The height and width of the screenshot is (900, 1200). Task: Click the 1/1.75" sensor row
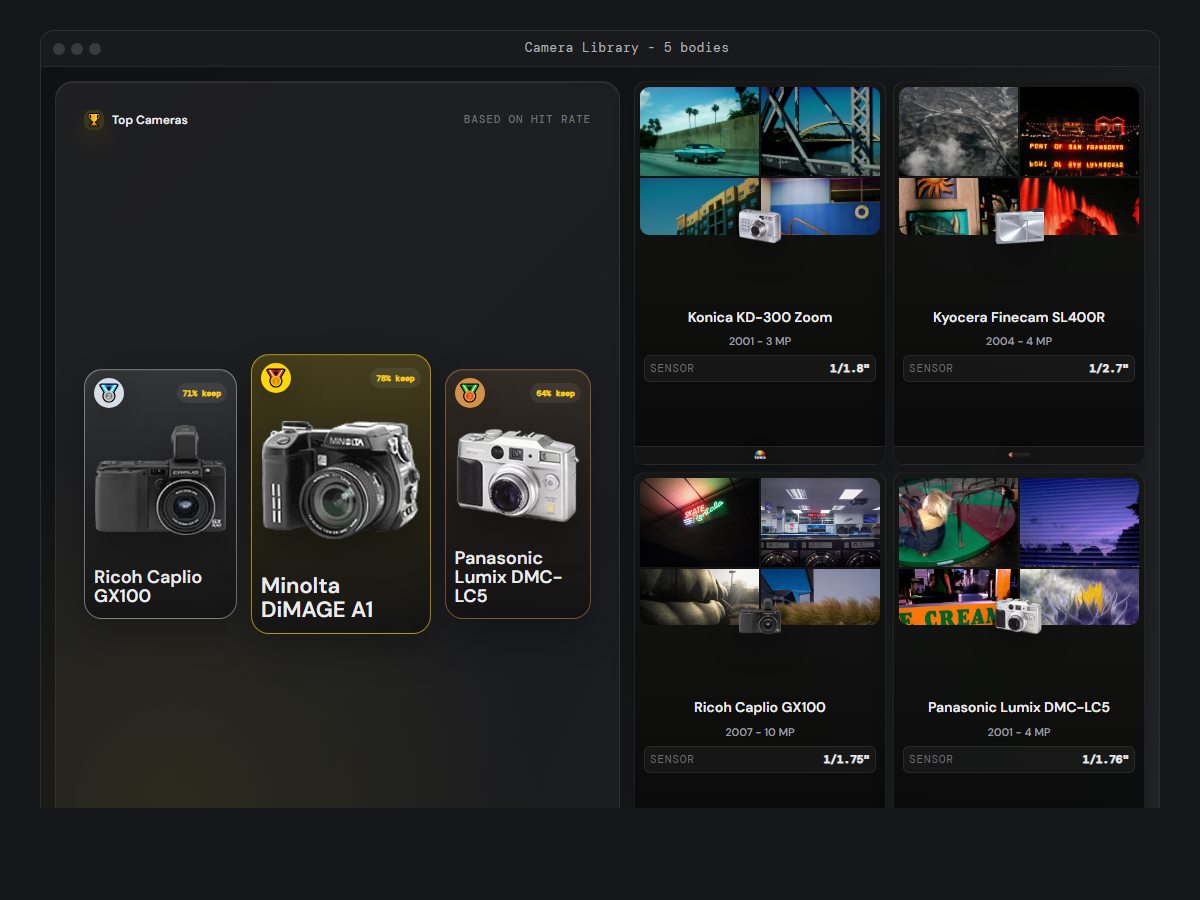coord(760,759)
